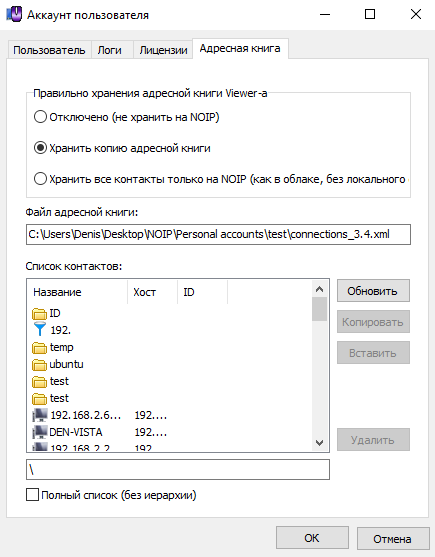Click the Обновить button

pyautogui.click(x=373, y=291)
